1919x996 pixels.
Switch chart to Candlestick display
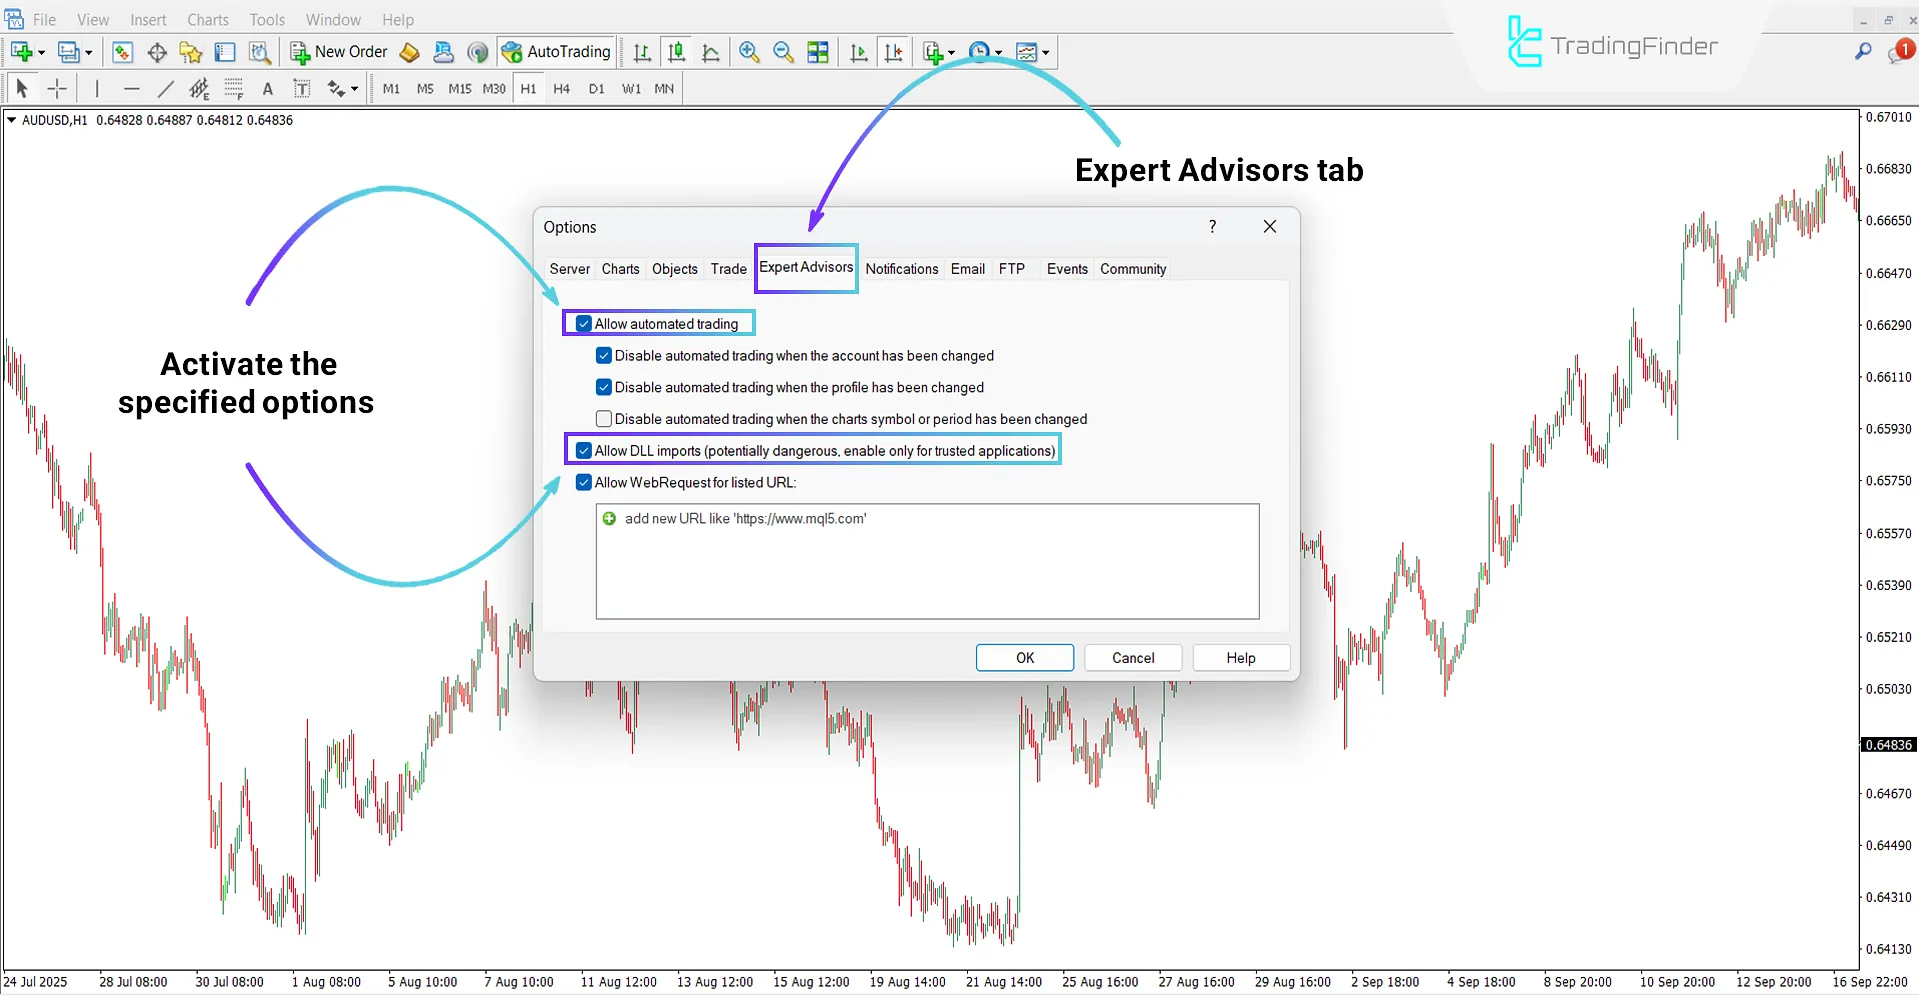pos(677,52)
